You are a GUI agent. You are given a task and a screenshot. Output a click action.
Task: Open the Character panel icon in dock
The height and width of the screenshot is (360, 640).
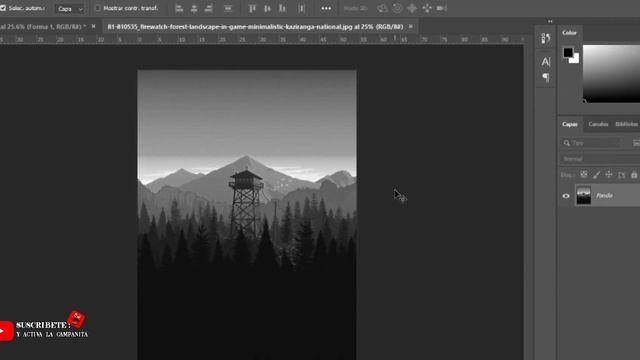[x=546, y=62]
